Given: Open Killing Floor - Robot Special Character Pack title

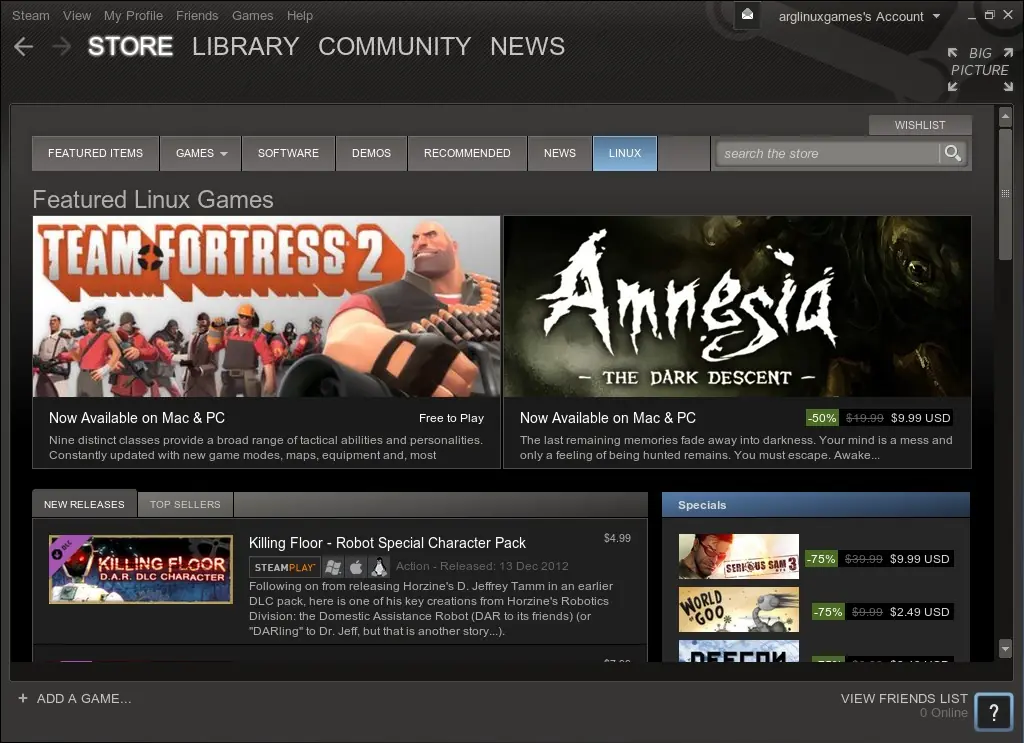Looking at the screenshot, I should click(387, 543).
